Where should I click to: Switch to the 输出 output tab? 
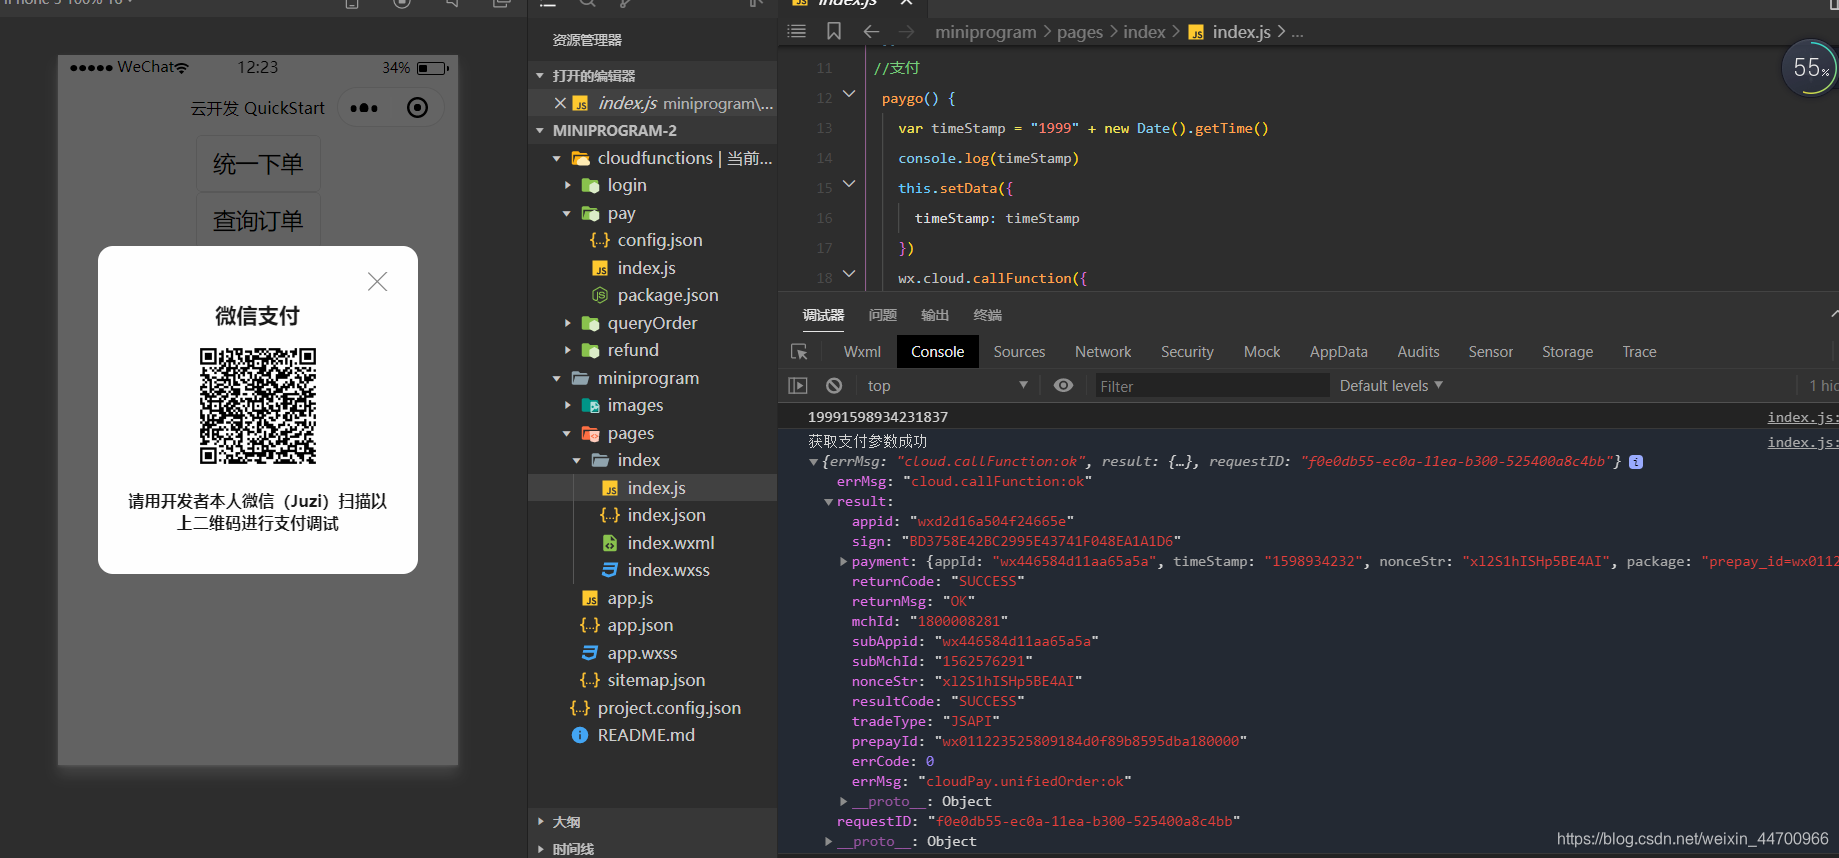(x=934, y=315)
